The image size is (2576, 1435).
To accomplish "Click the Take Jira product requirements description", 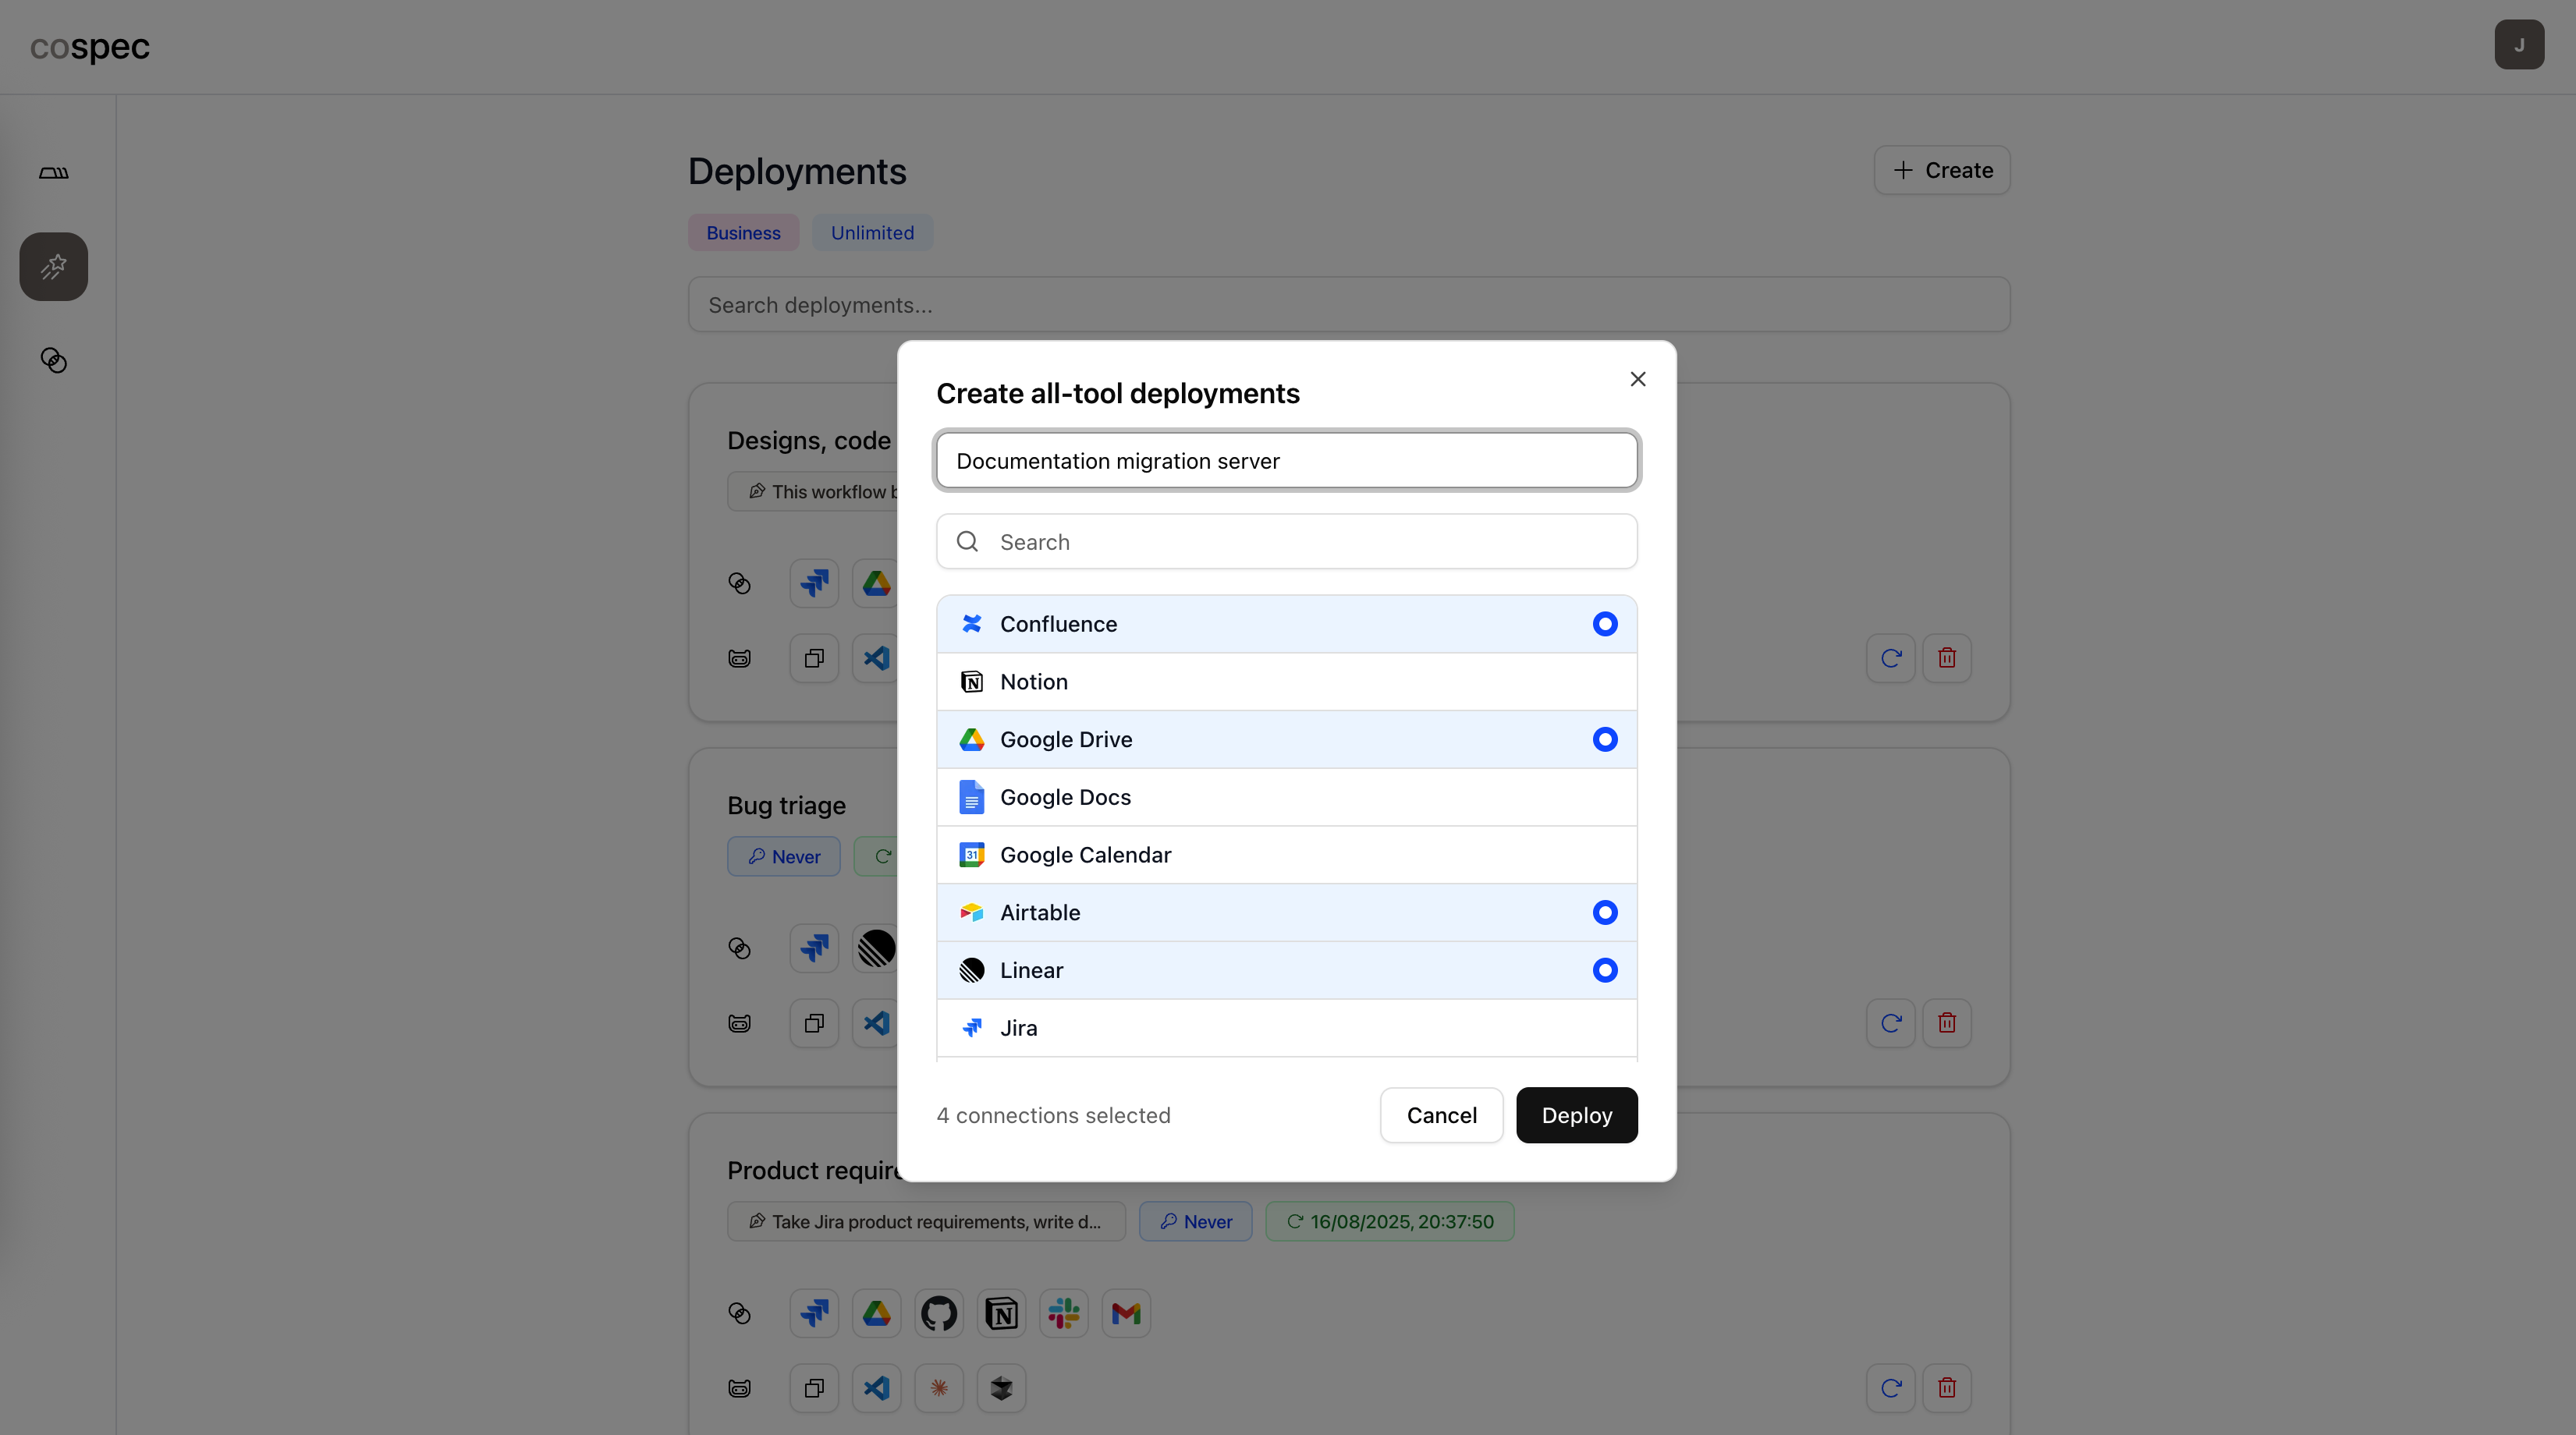I will (x=926, y=1222).
